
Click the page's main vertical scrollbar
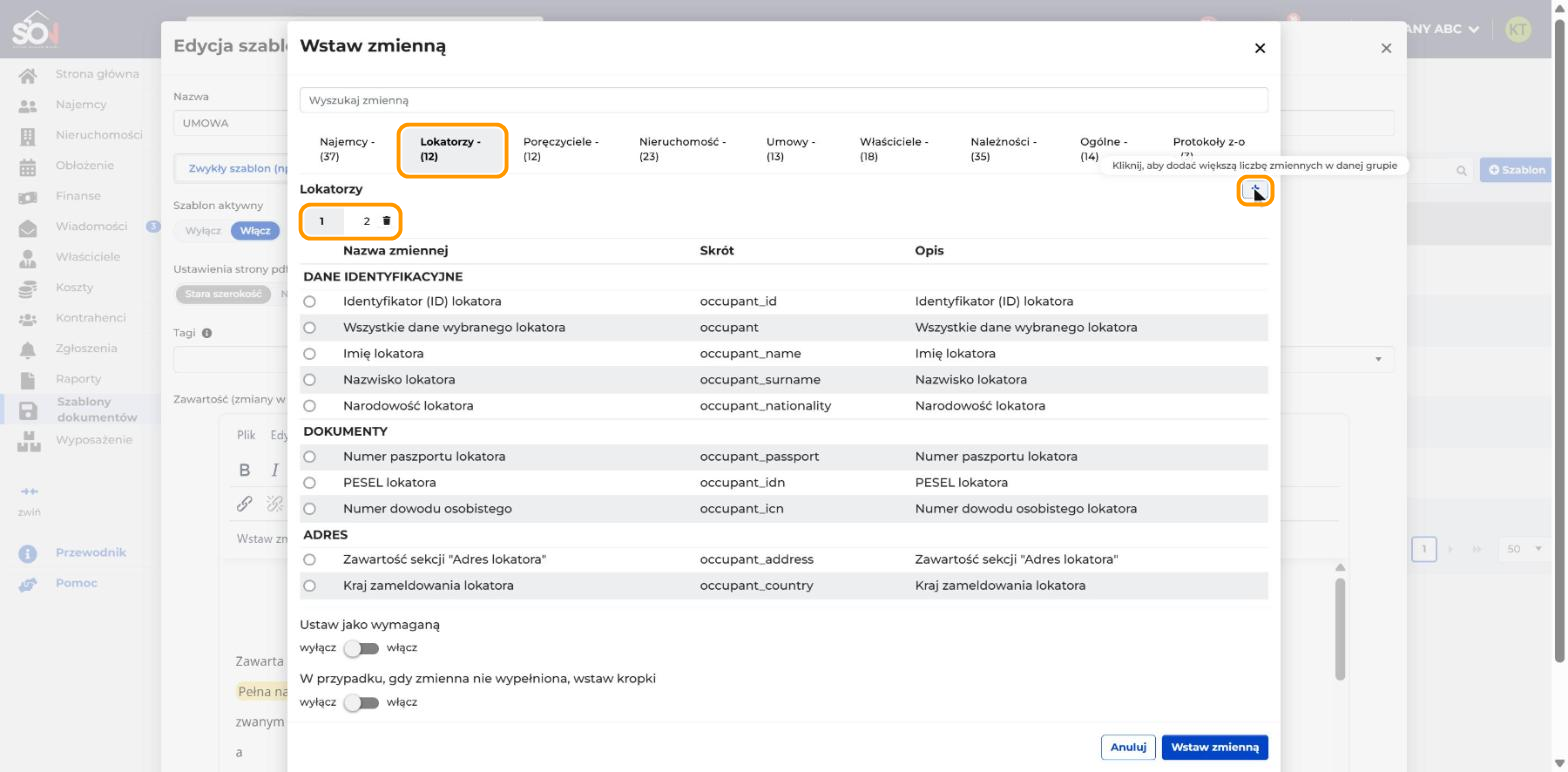point(1561,340)
